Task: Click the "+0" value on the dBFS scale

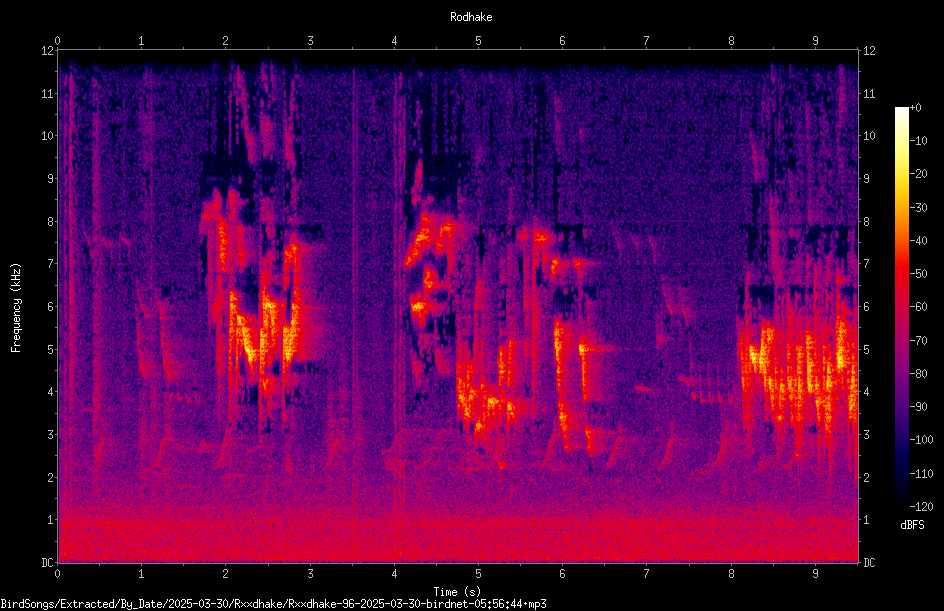Action: tap(916, 108)
